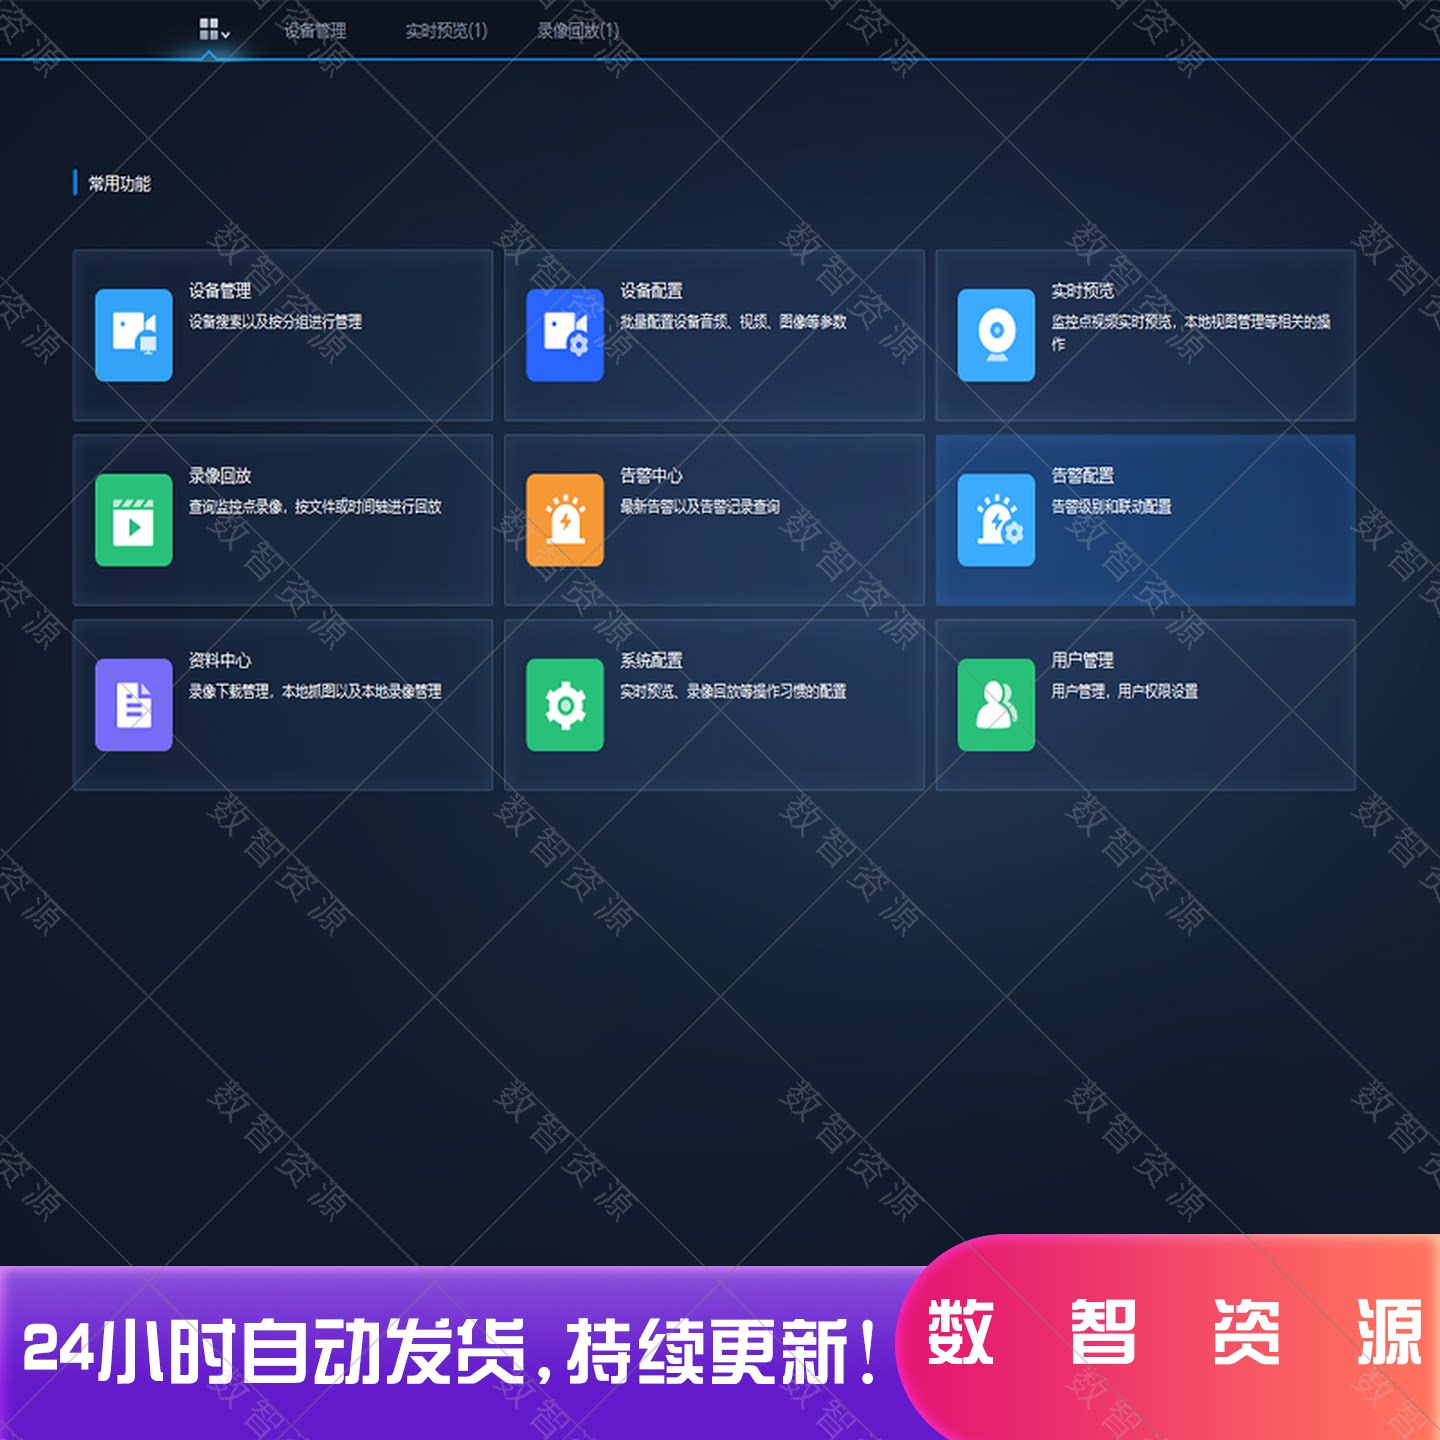
Task: Click the 系统配置 green gear icon
Action: 565,705
